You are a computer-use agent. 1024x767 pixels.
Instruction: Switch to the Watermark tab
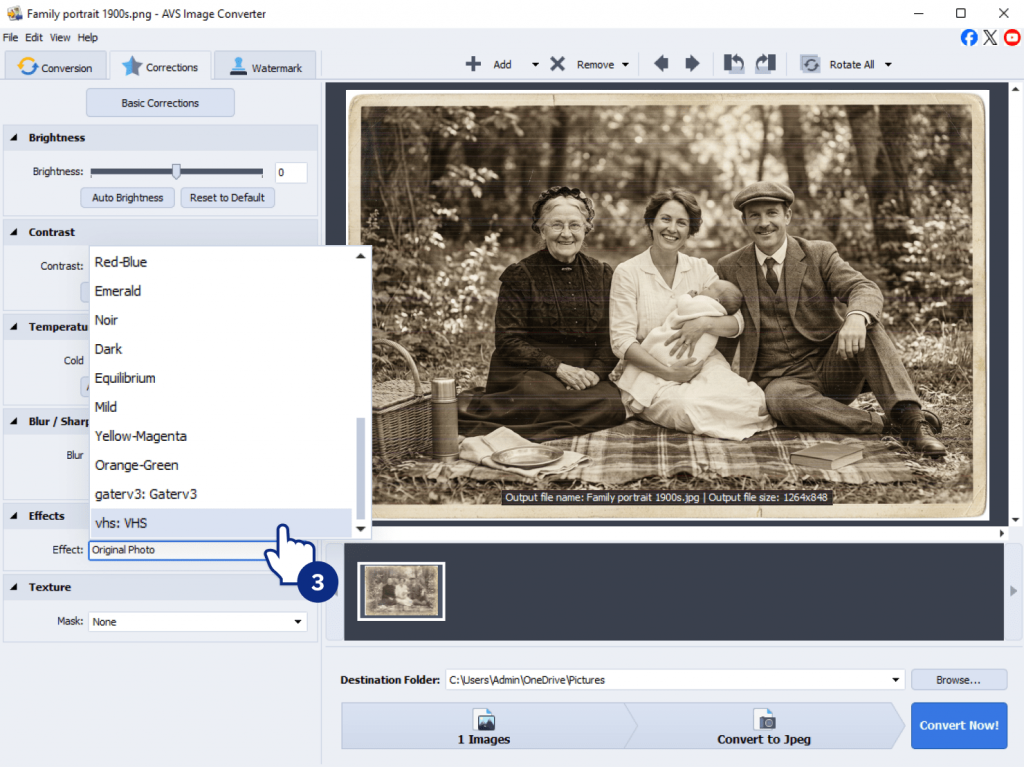pyautogui.click(x=265, y=67)
